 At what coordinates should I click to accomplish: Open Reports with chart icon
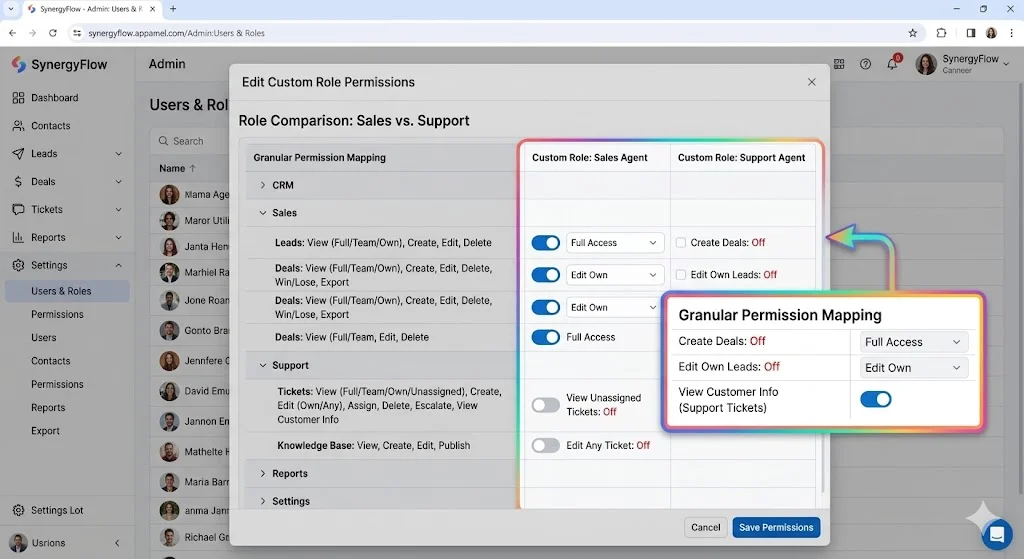[x=65, y=238]
